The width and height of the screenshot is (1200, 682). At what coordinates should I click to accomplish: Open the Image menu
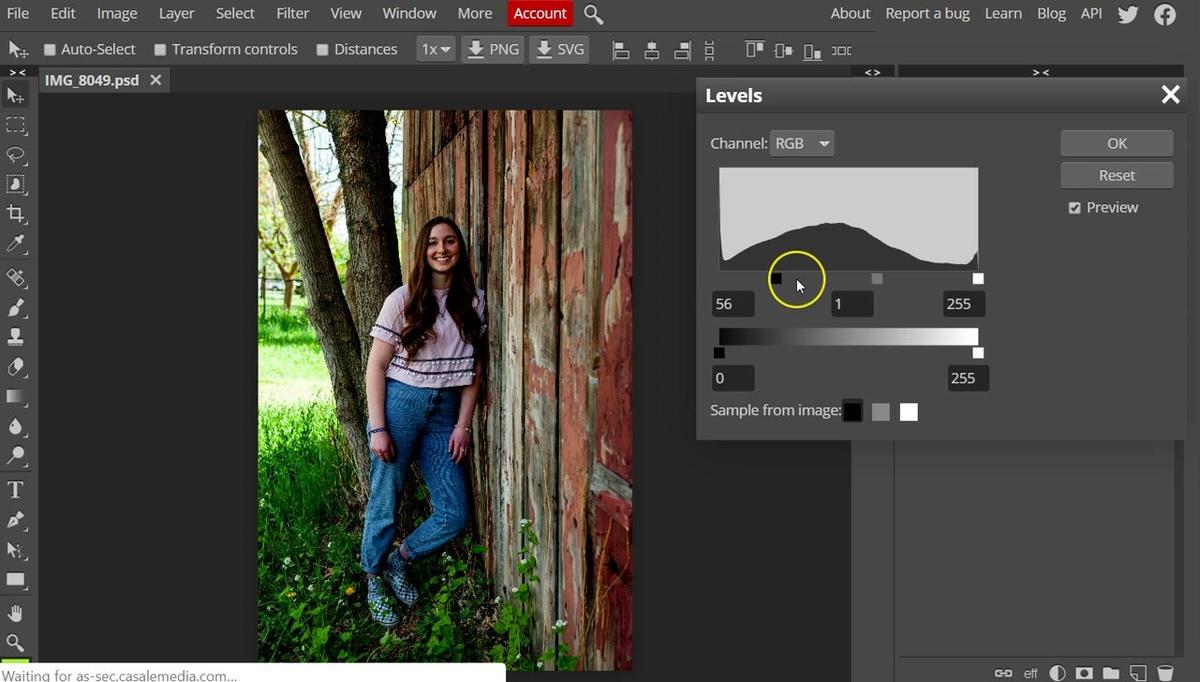tap(117, 14)
